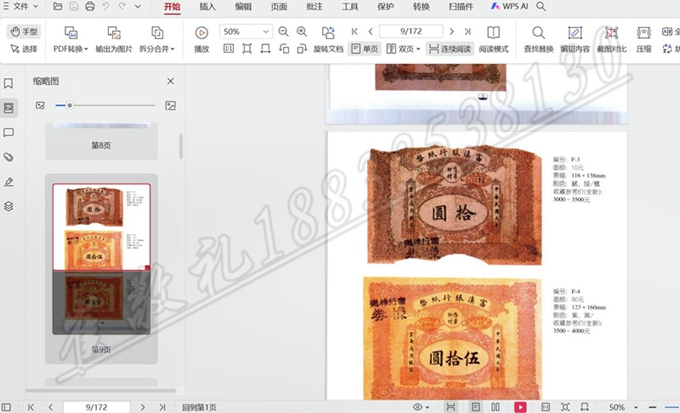Click 压缩 compress tool
The image size is (680, 413).
[x=644, y=39]
